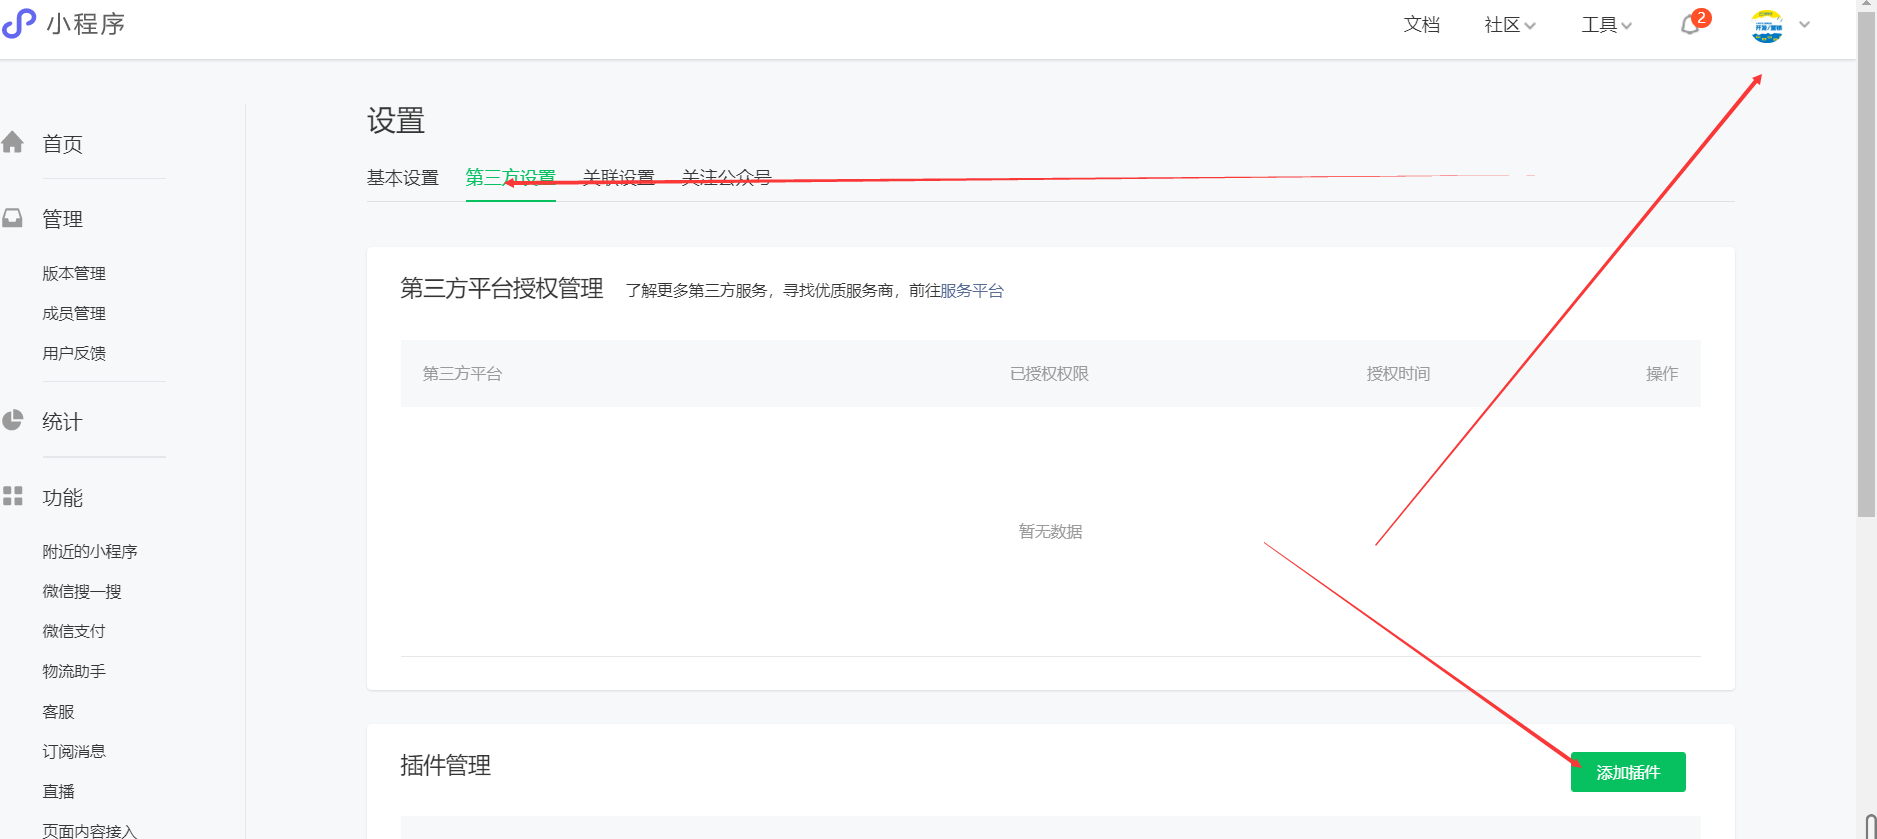Switch to the 关联设置 tab

pyautogui.click(x=618, y=178)
